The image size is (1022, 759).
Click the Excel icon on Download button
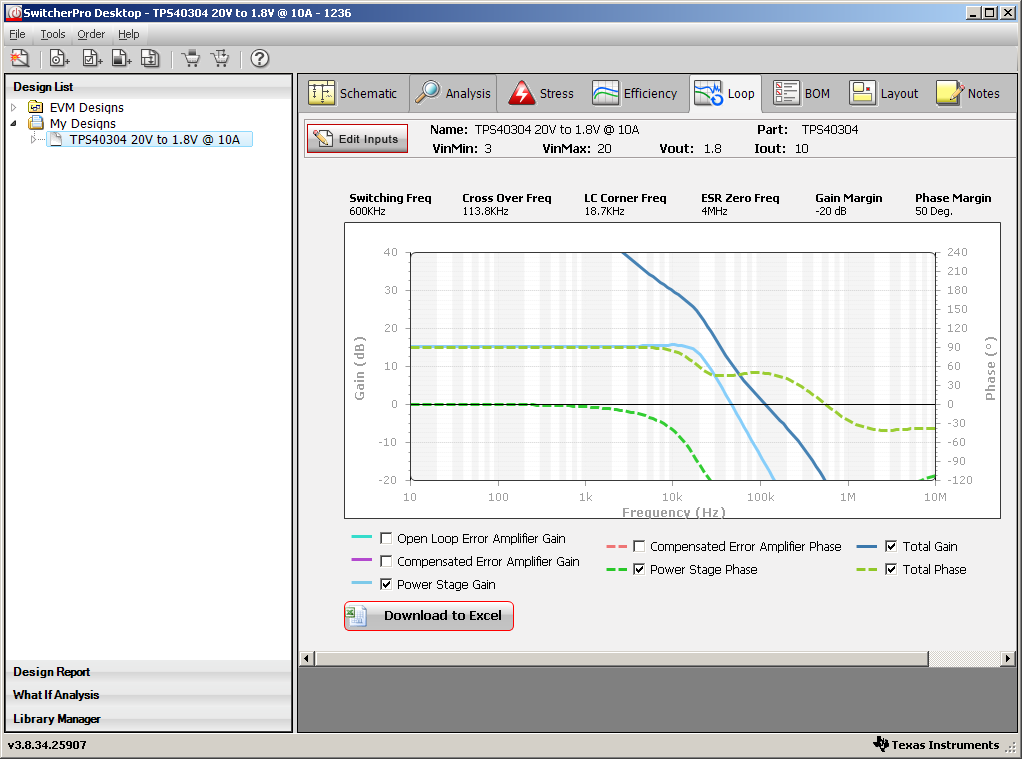[x=356, y=616]
